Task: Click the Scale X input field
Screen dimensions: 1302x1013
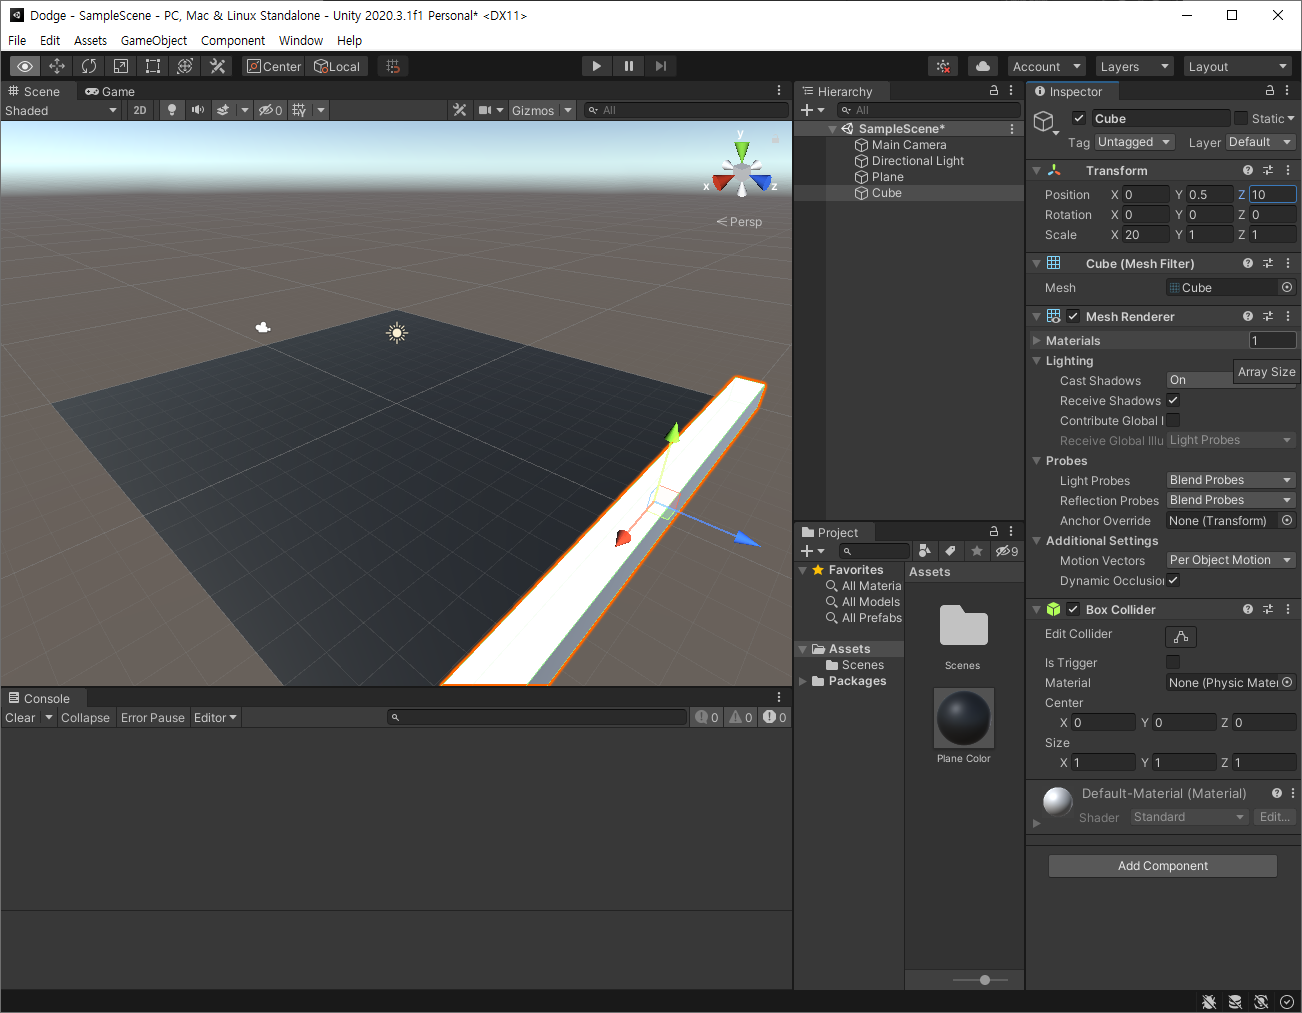Action: tap(1145, 234)
